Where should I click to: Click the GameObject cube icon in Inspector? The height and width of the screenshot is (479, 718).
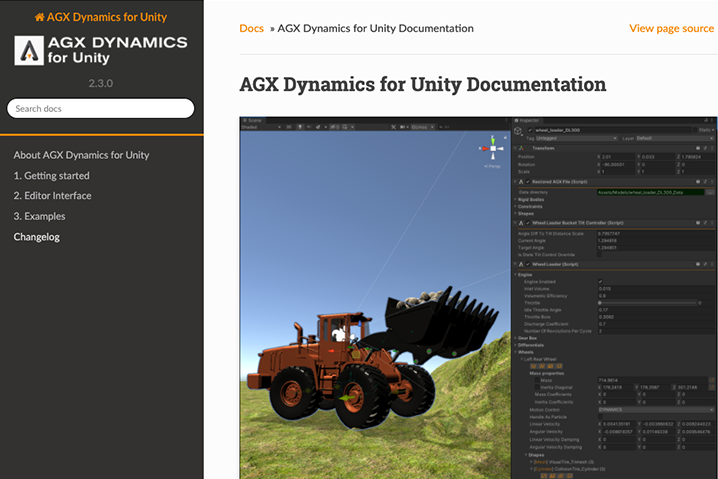[x=518, y=131]
